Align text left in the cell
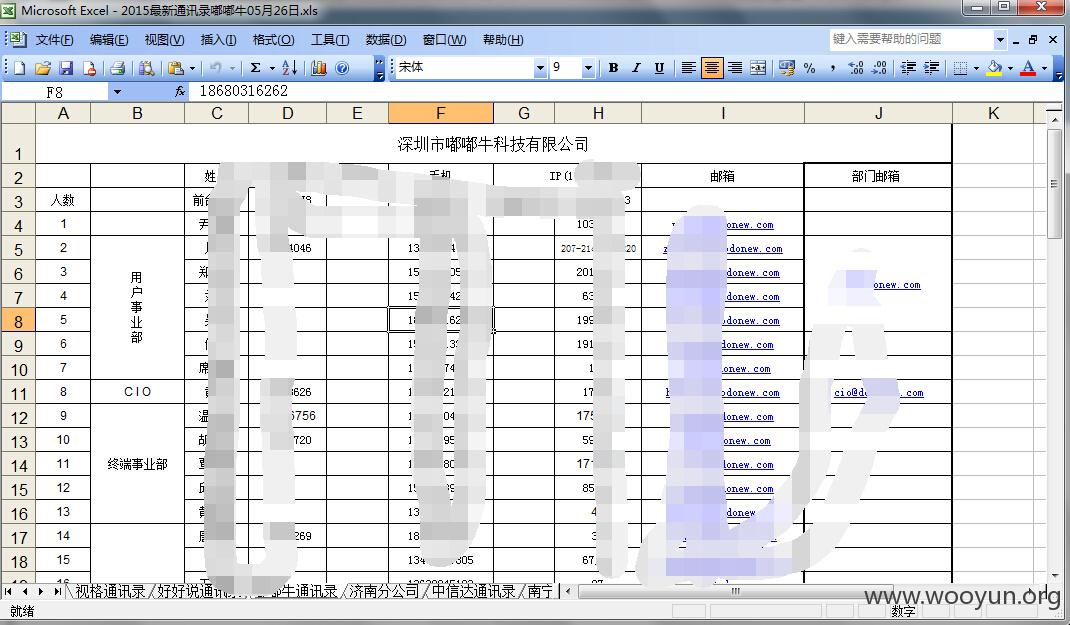Image resolution: width=1070 pixels, height=625 pixels. [x=689, y=68]
